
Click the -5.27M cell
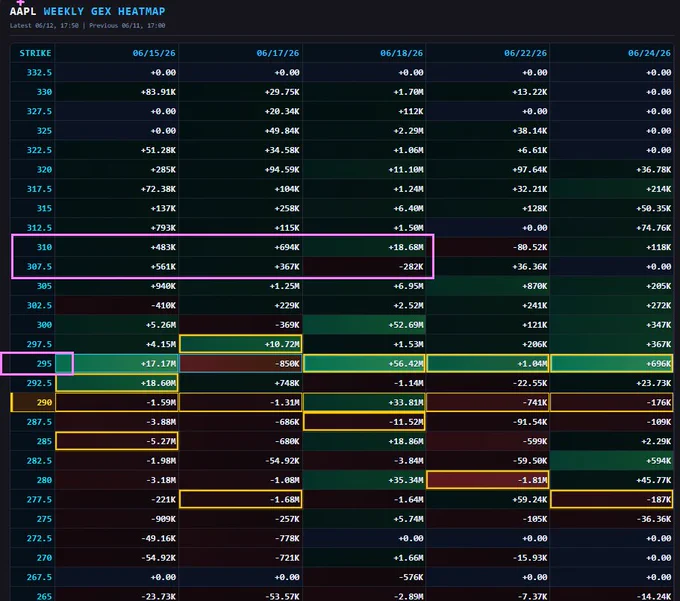(117, 441)
